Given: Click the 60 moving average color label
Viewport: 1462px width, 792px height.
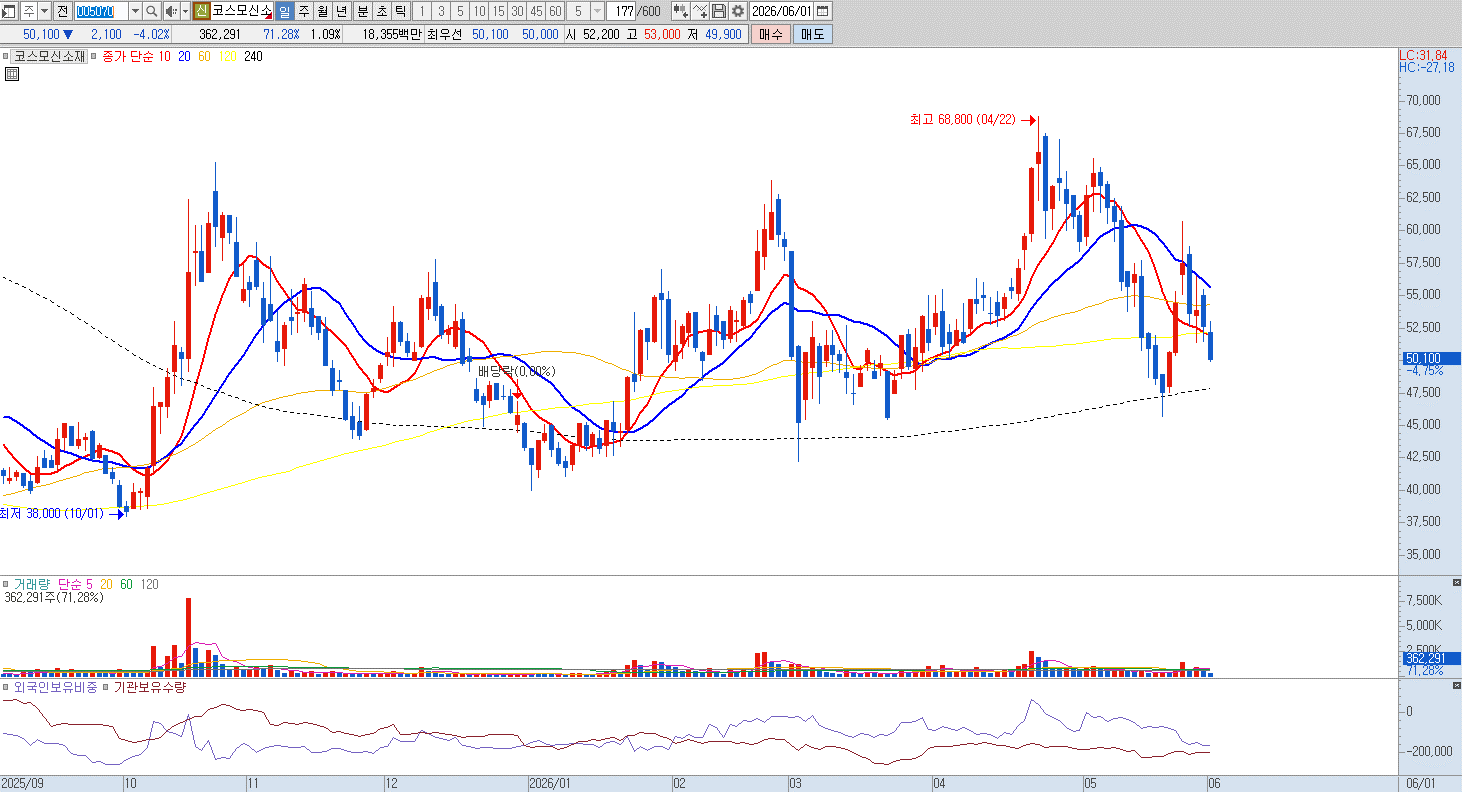Looking at the screenshot, I should [x=204, y=57].
